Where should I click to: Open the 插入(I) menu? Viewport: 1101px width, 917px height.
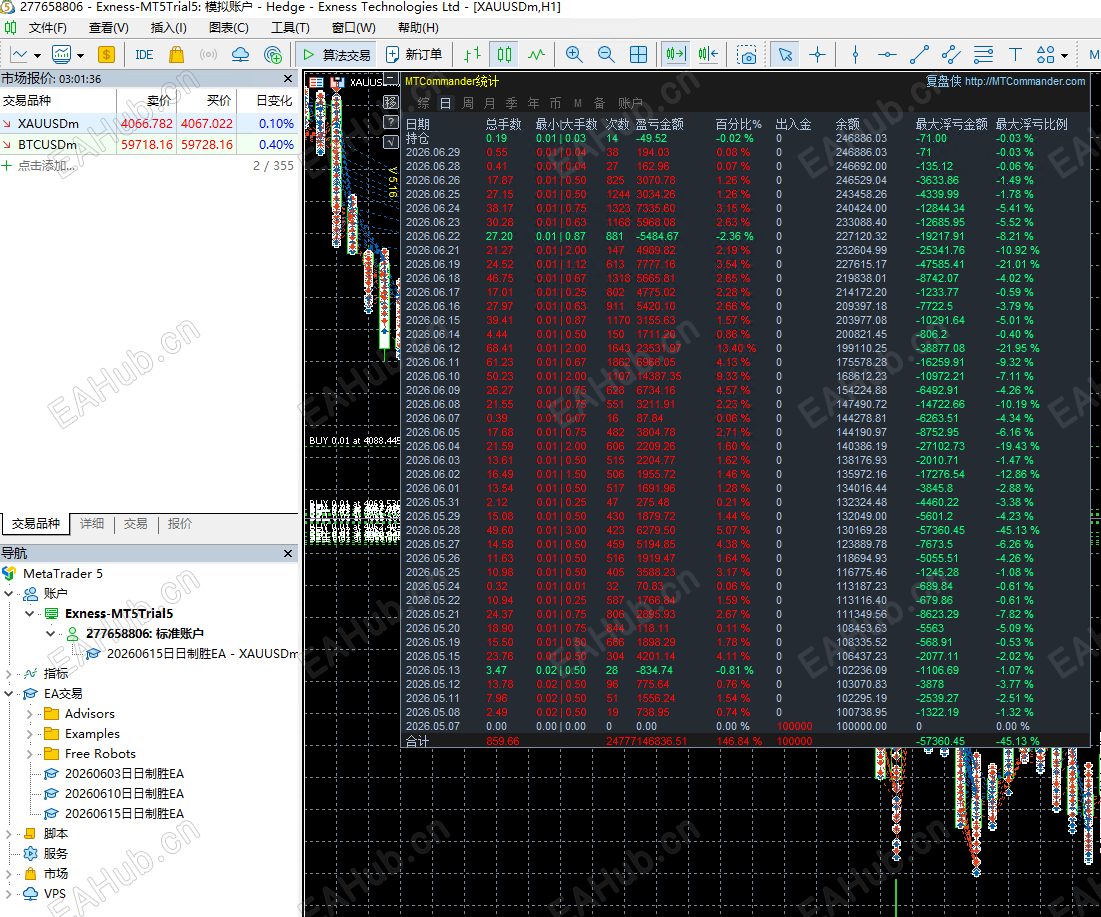coord(169,28)
